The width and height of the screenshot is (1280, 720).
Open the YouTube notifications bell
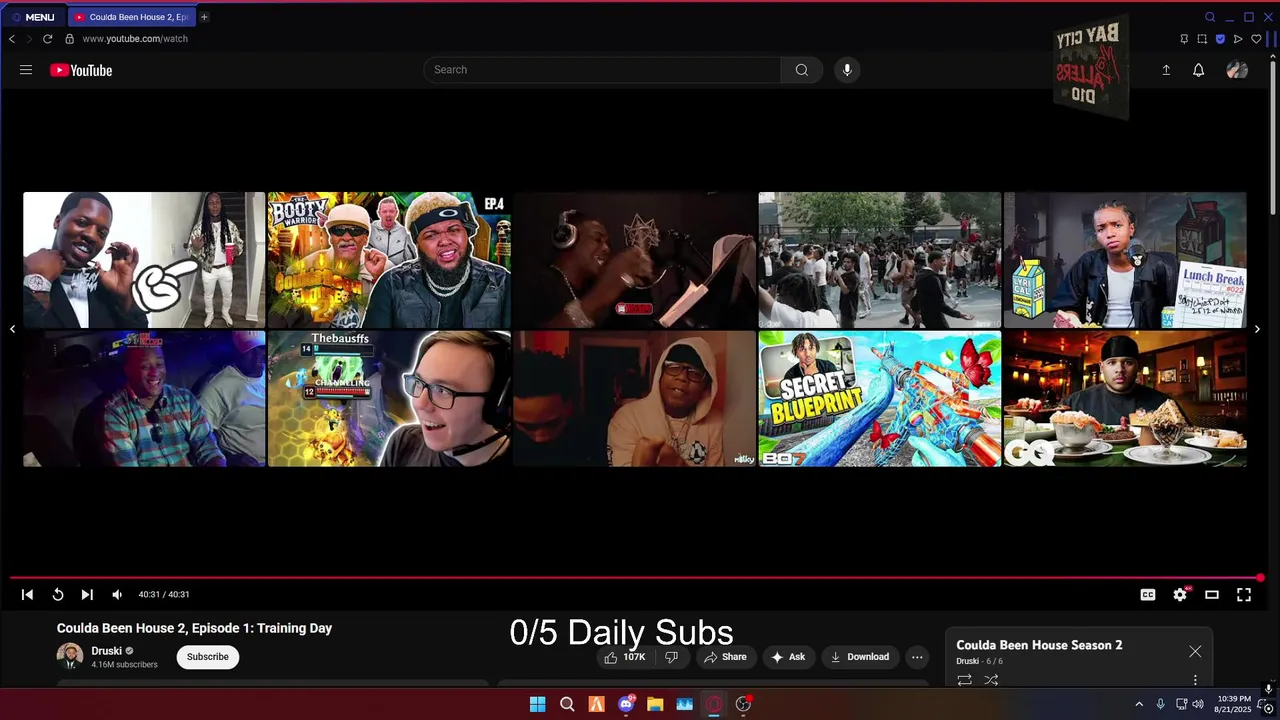click(1198, 70)
